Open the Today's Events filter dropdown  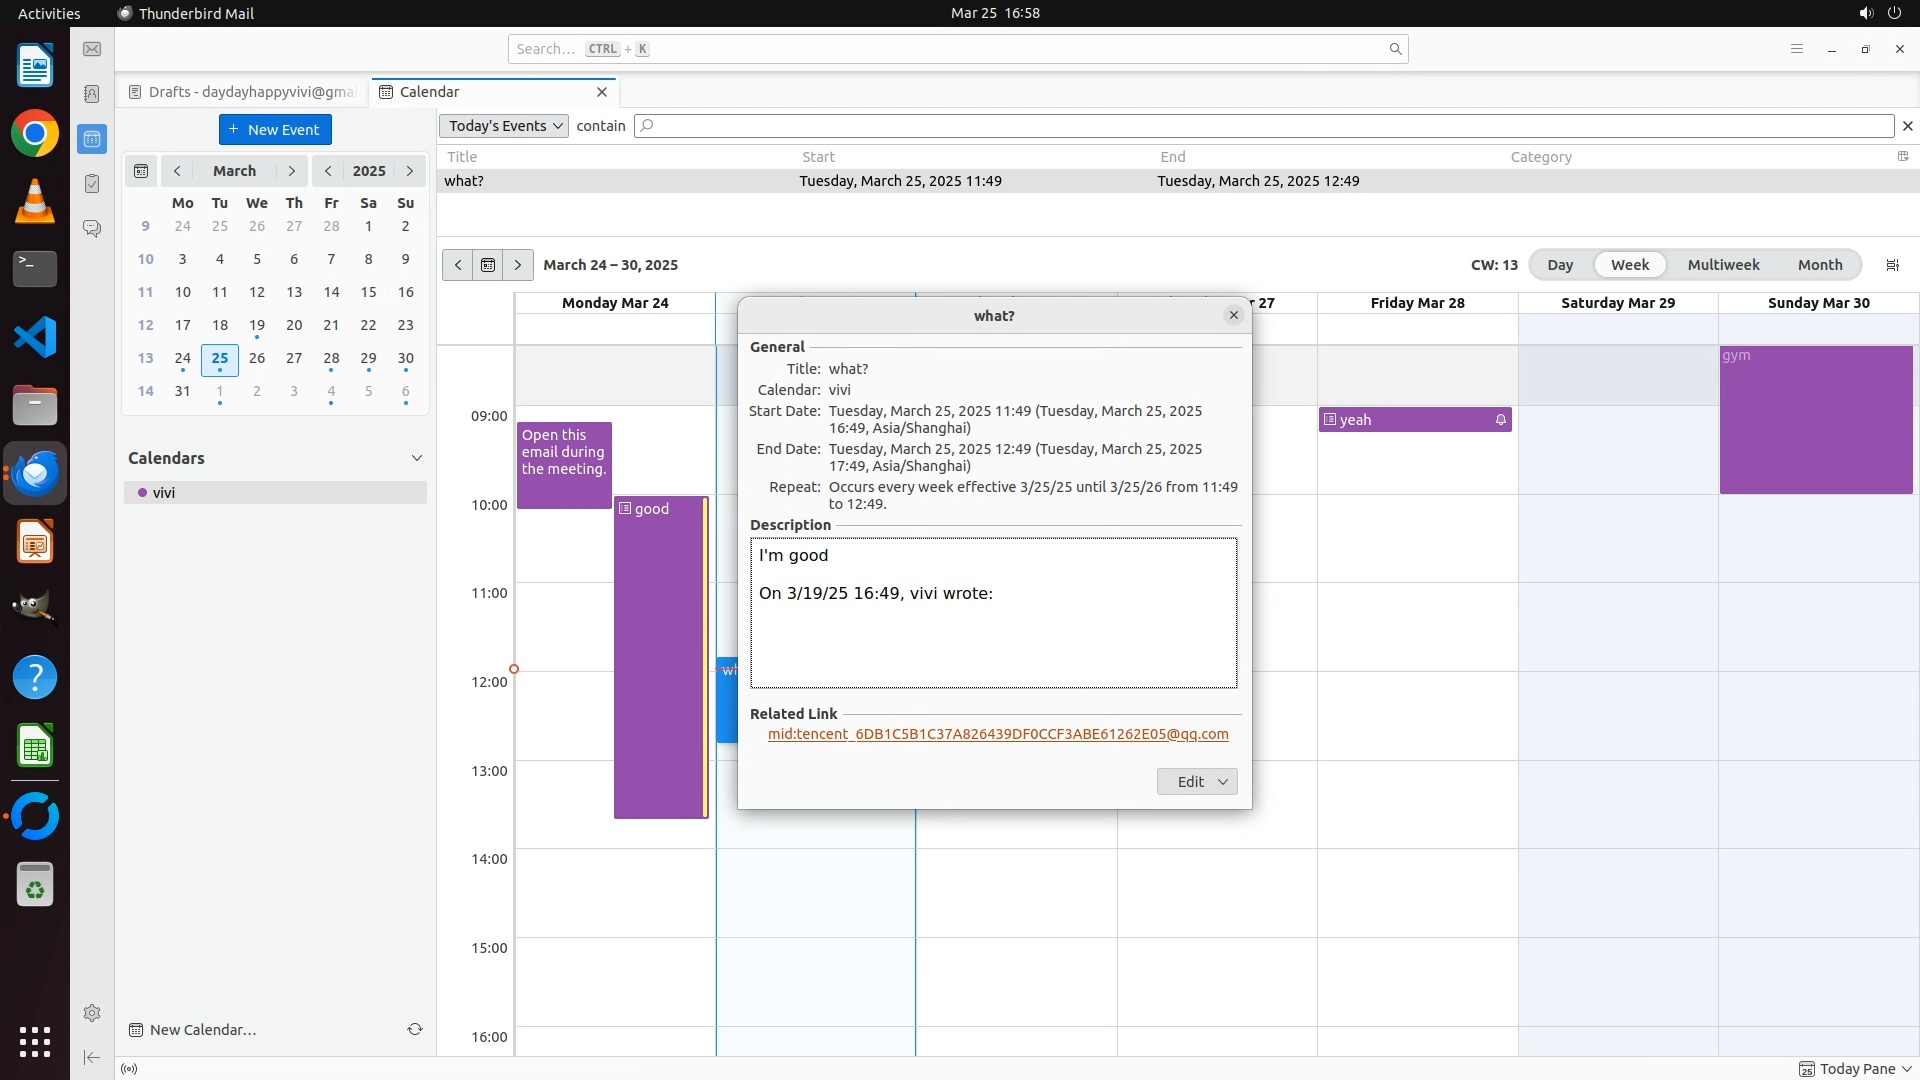(503, 126)
